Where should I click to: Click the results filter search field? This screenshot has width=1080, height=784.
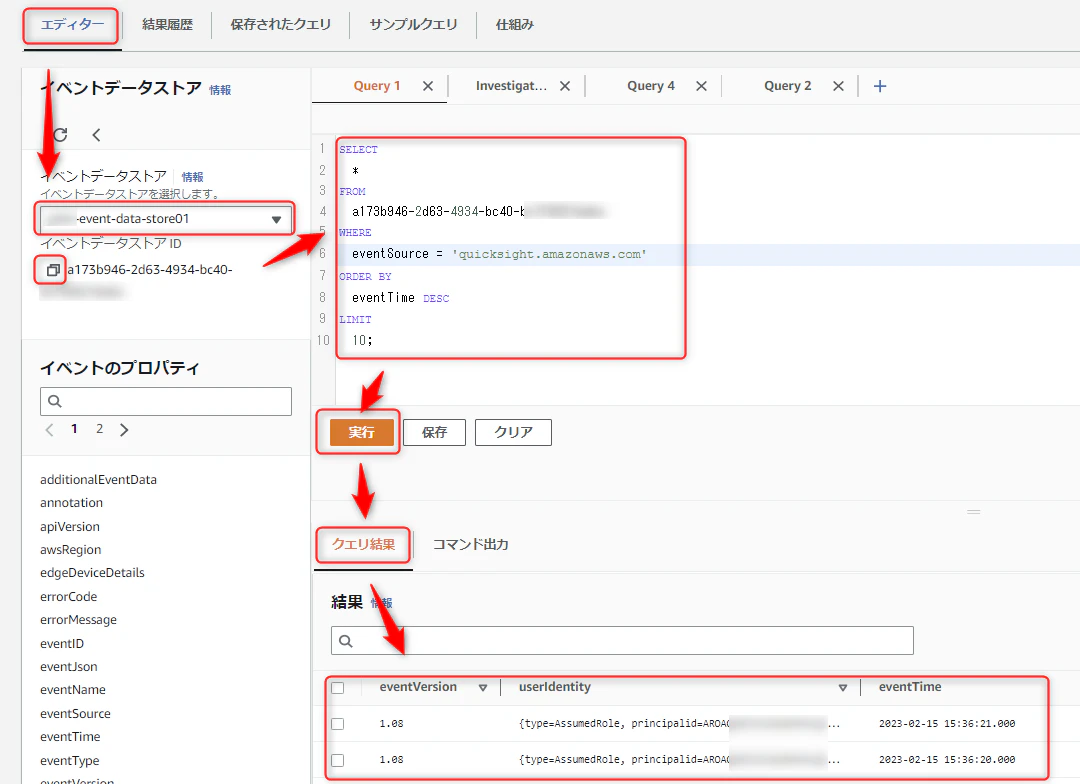tap(622, 641)
